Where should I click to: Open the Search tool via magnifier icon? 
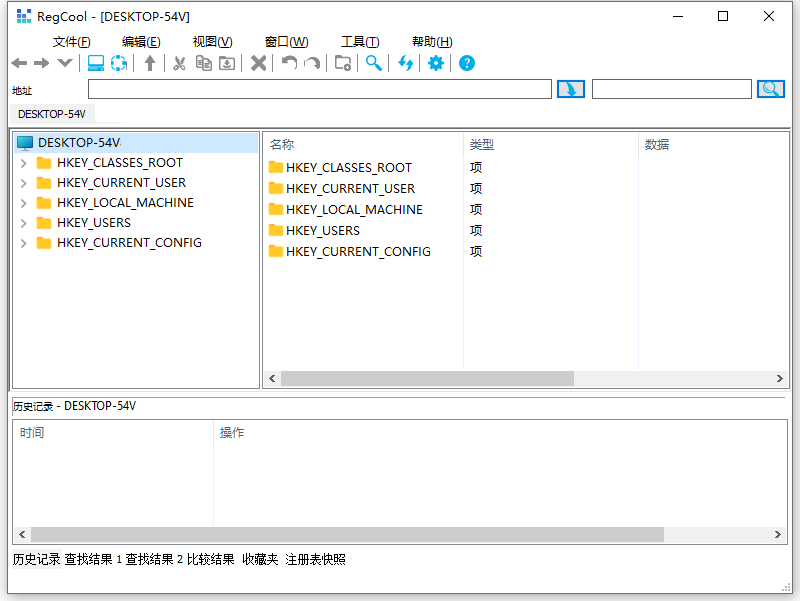(x=373, y=63)
